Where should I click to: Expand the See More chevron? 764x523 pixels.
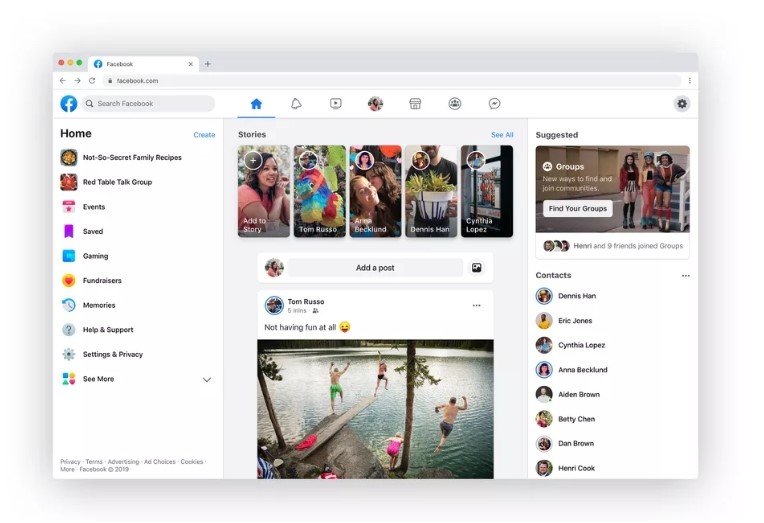pos(207,380)
